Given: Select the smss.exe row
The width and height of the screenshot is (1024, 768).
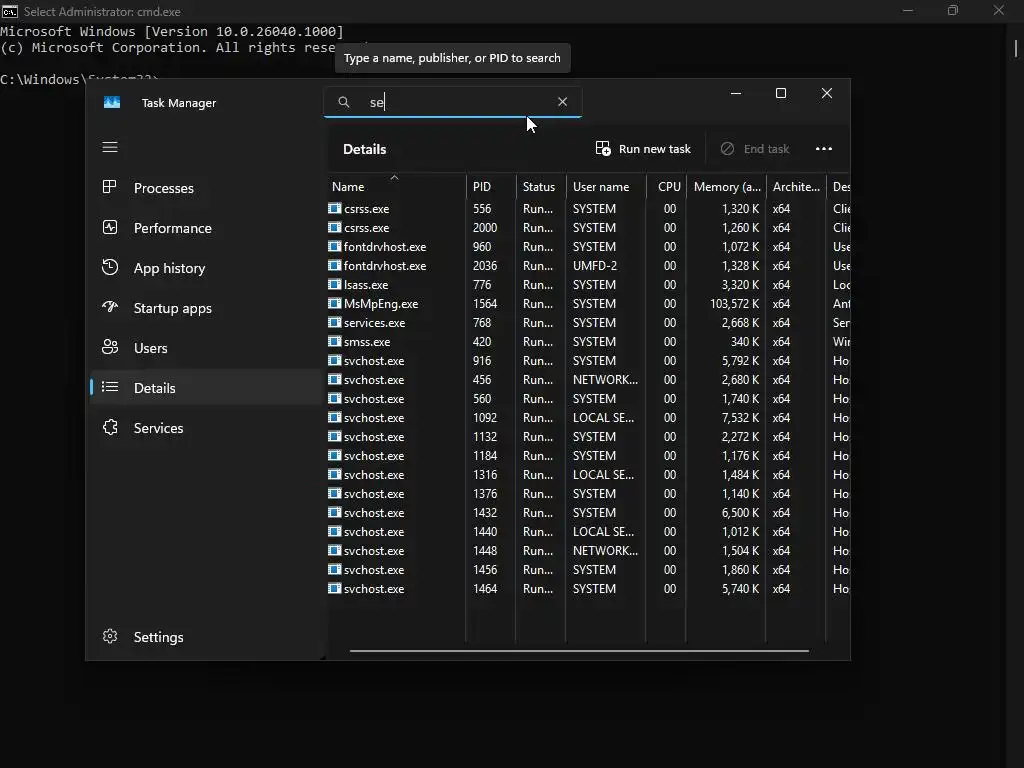Looking at the screenshot, I should coord(588,342).
